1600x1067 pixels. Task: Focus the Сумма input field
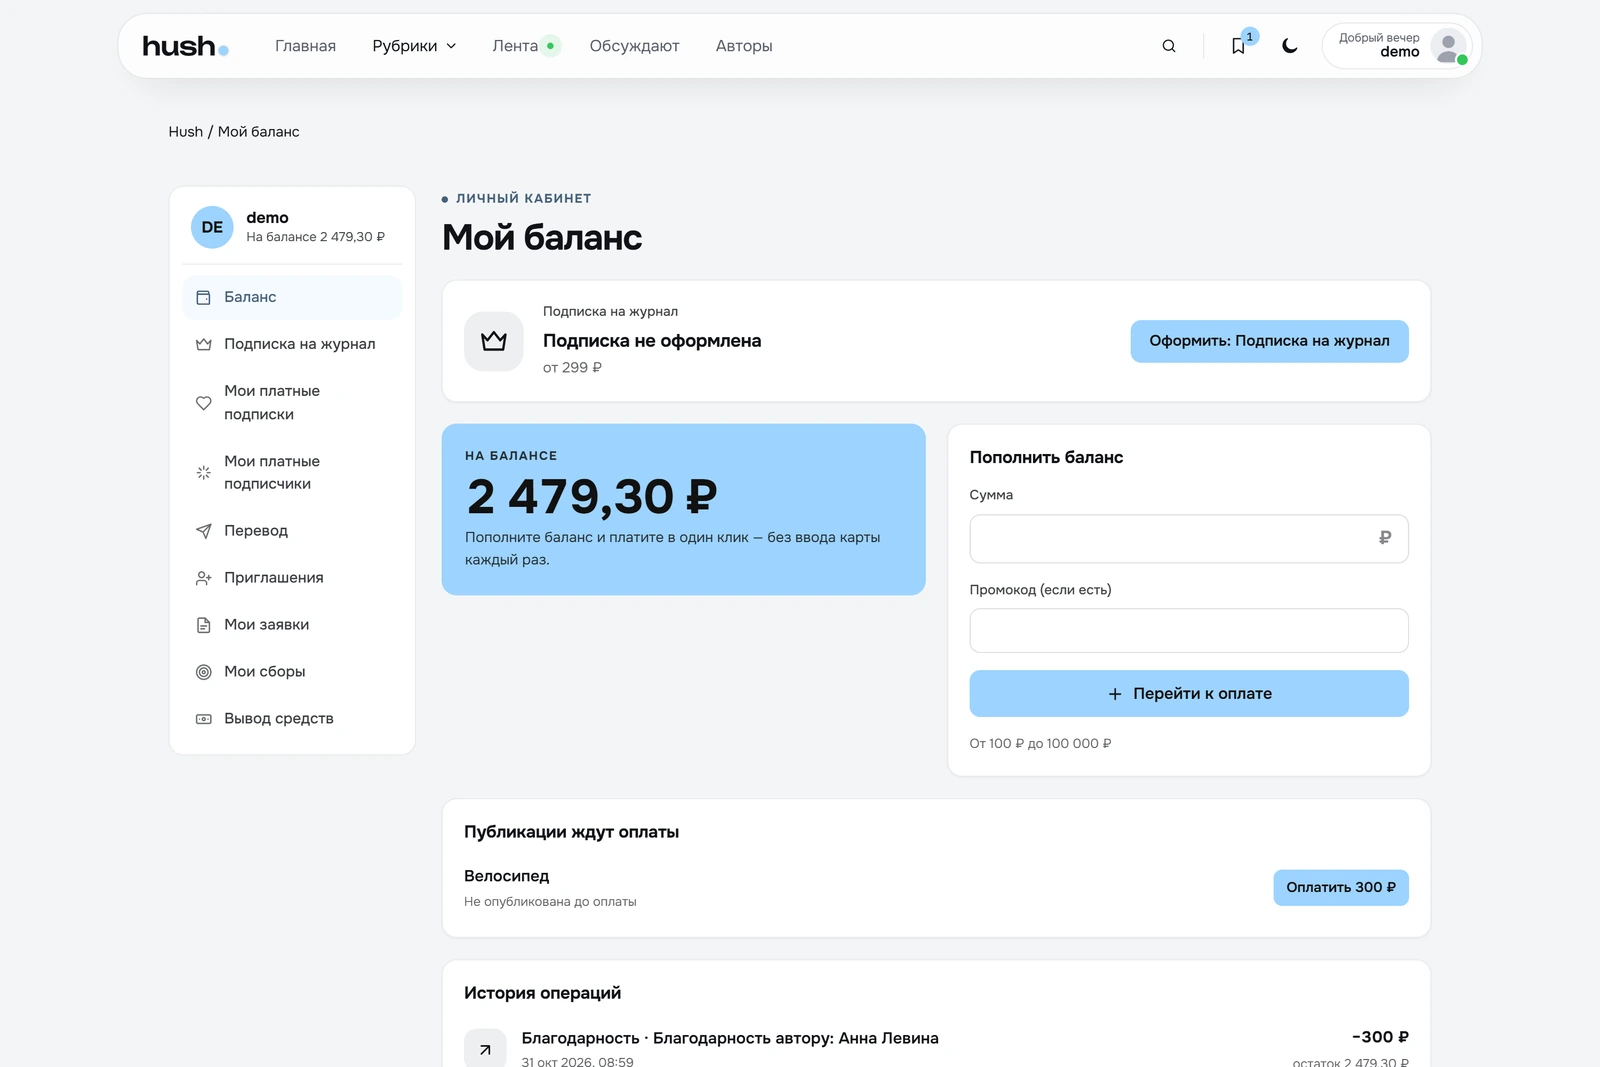point(1189,538)
